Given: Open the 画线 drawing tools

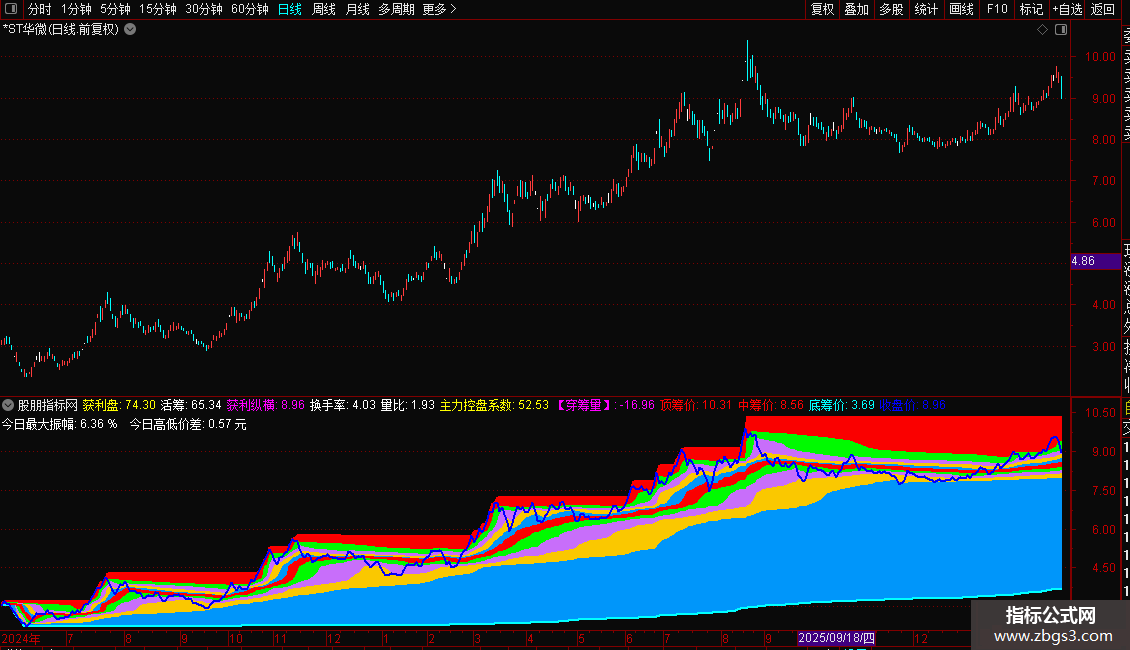Looking at the screenshot, I should point(961,9).
